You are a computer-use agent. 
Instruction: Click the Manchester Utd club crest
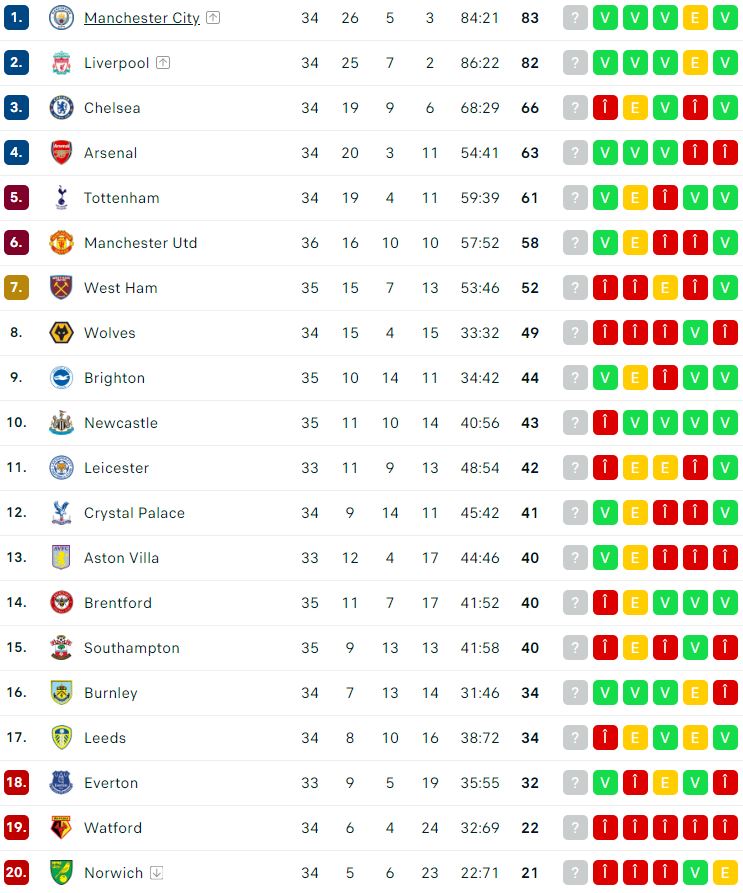click(x=60, y=242)
